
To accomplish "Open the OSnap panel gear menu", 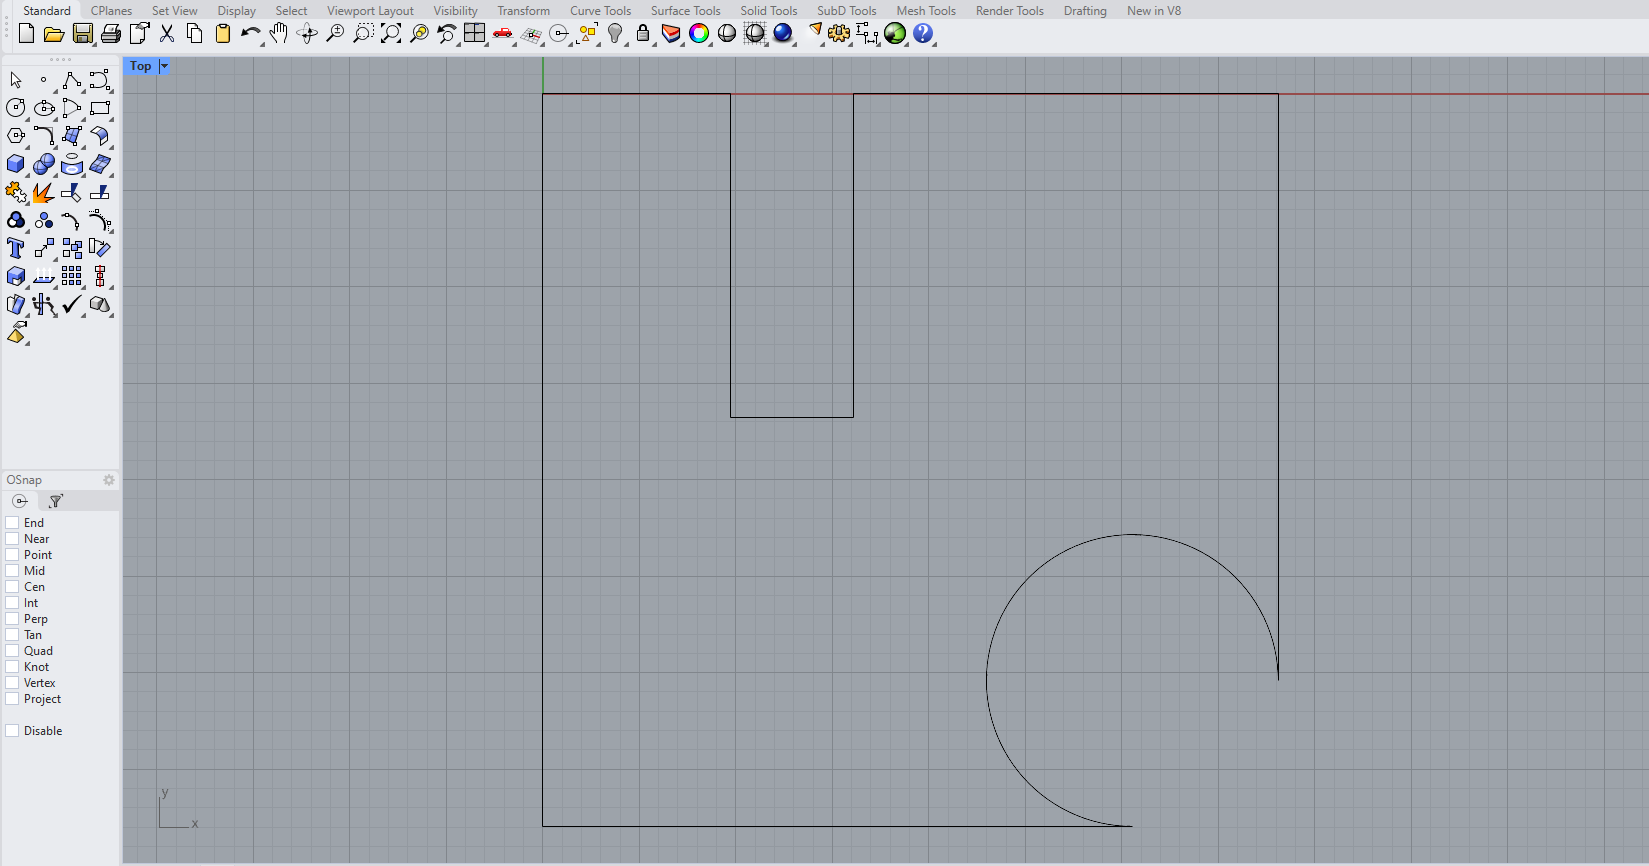I will coord(109,480).
